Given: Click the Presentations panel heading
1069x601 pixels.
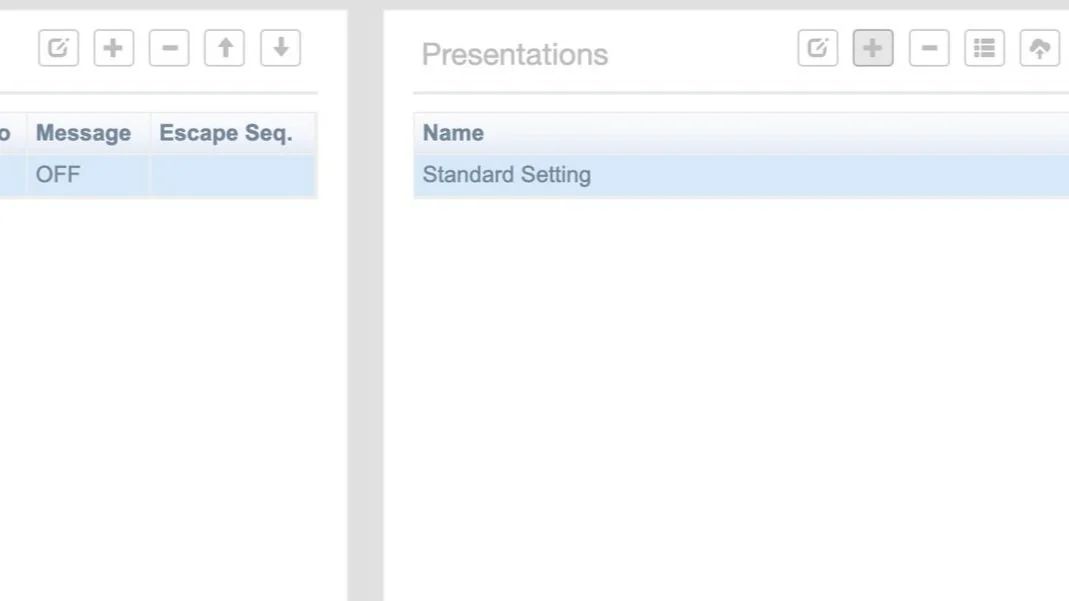Looking at the screenshot, I should [x=514, y=54].
